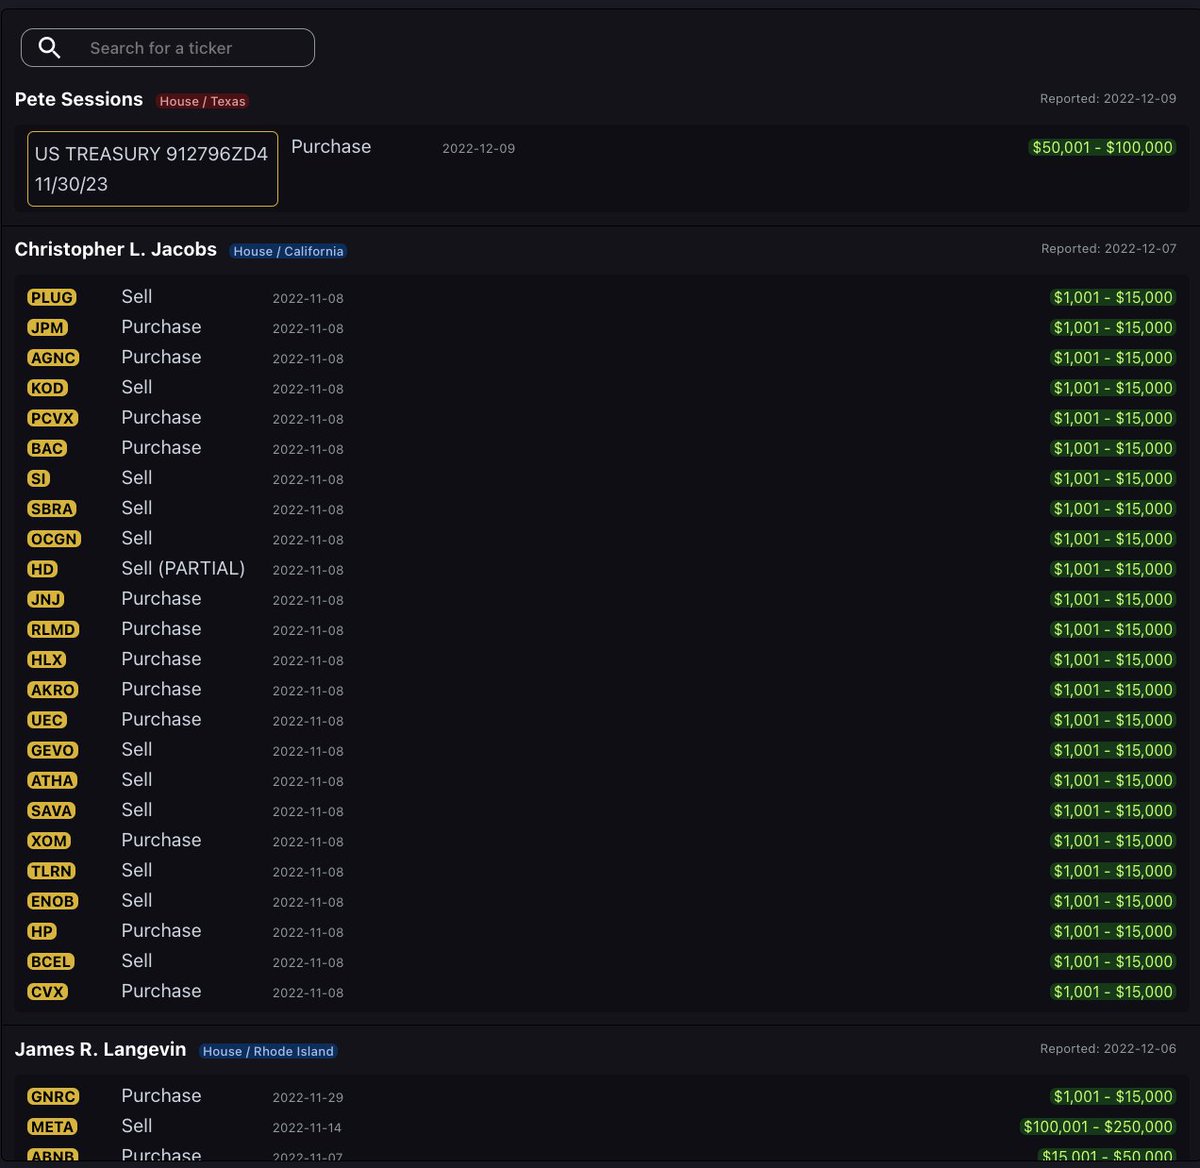Viewport: 1200px width, 1168px height.
Task: Click the Sell (PARTIAL) label in the HD row
Action: [183, 568]
